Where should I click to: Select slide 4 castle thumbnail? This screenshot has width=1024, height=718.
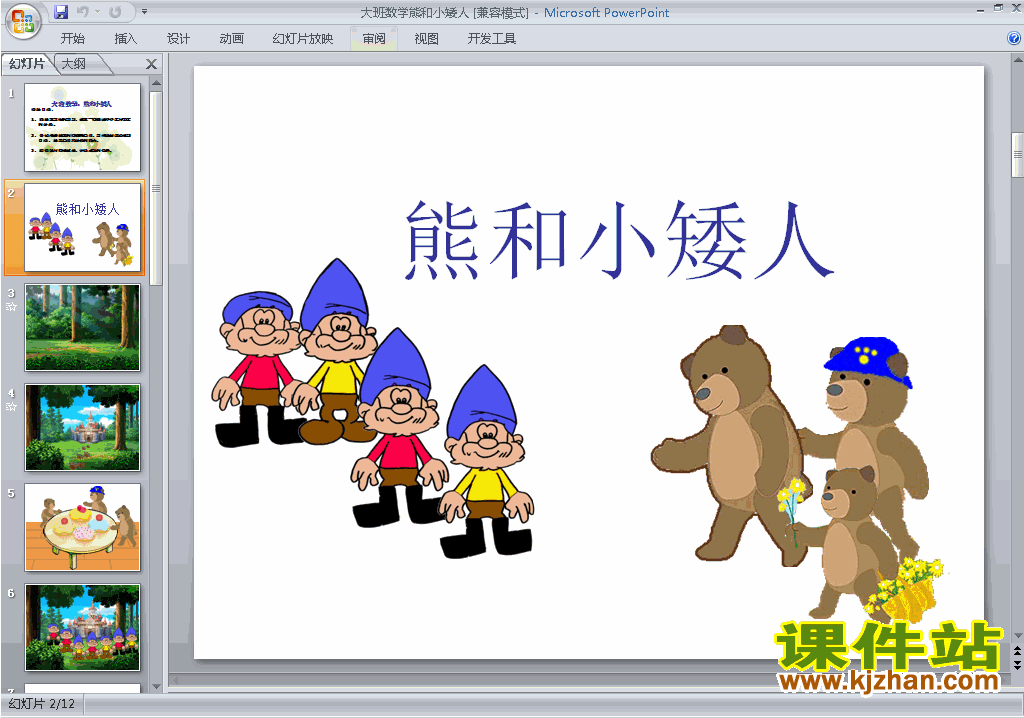pos(82,427)
